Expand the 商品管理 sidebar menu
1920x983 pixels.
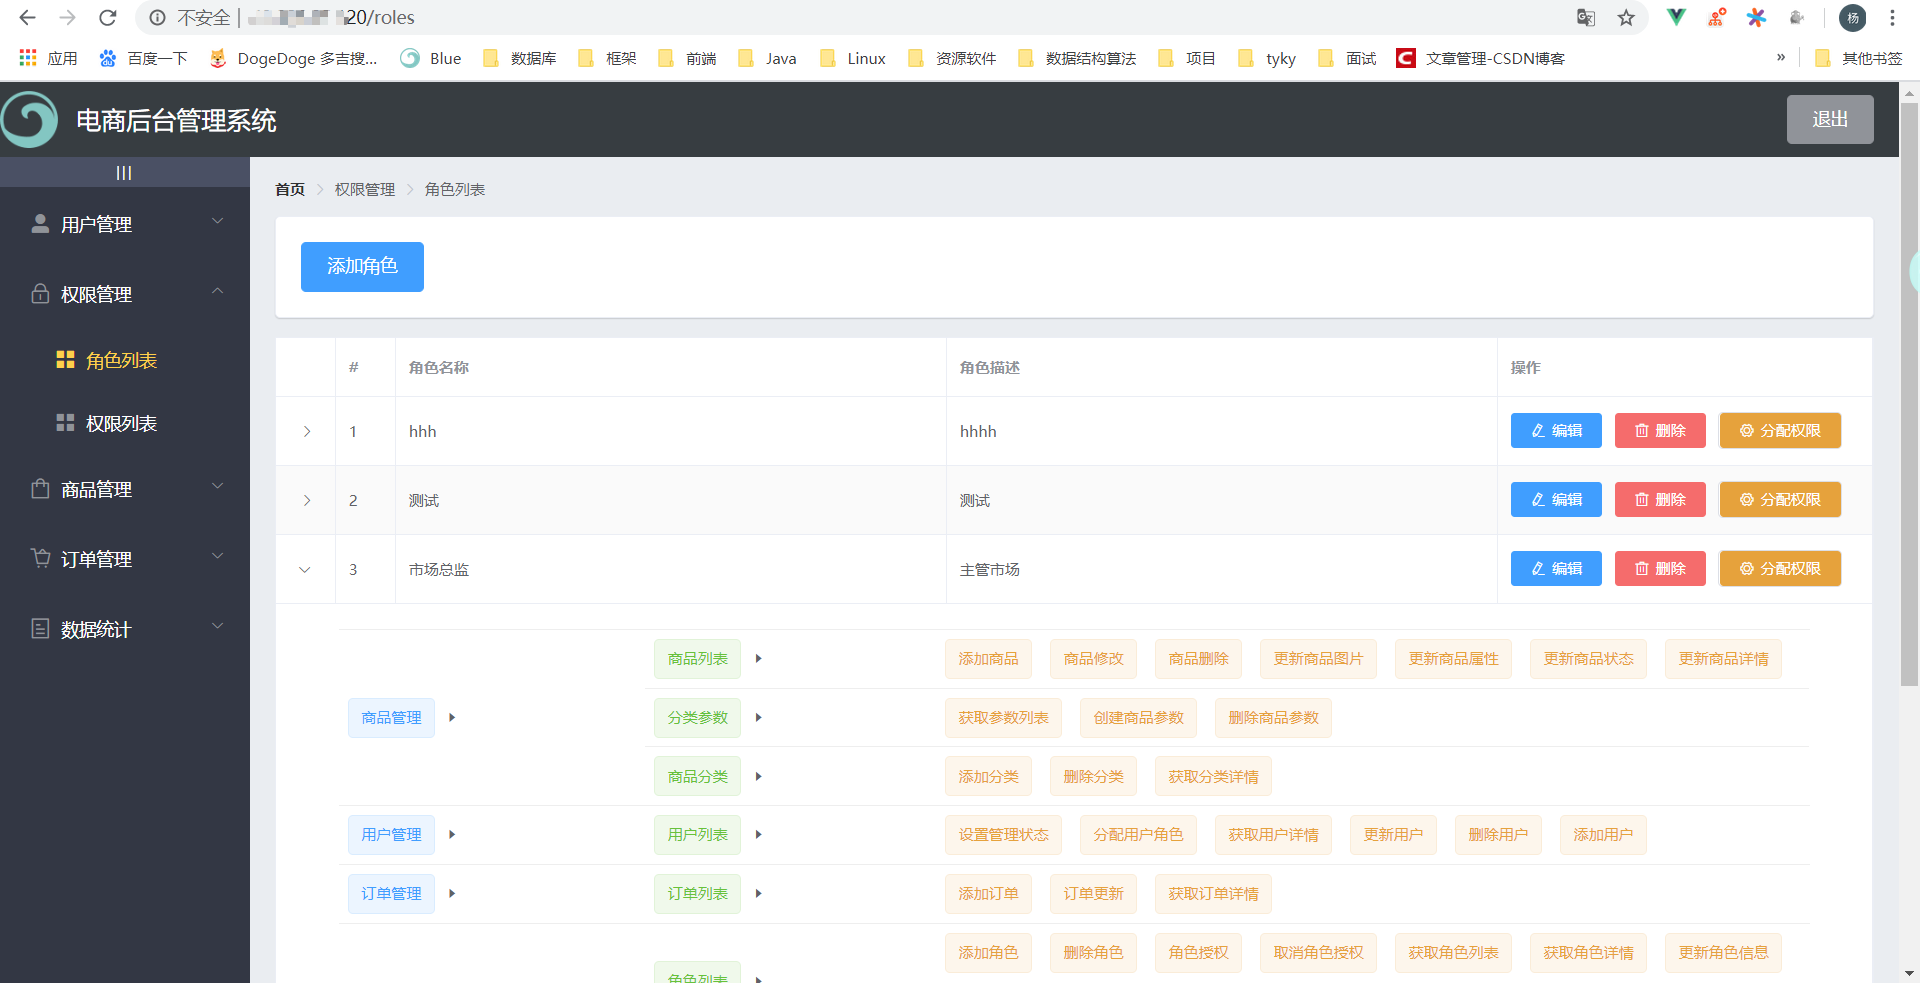point(125,489)
